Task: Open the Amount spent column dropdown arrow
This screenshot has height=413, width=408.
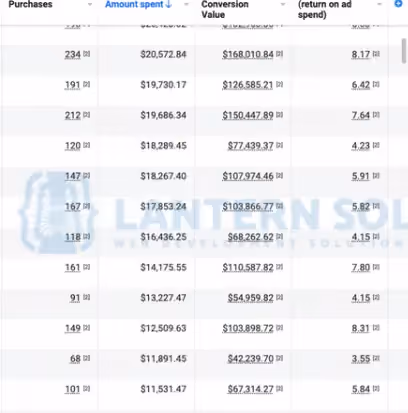Action: tap(186, 4)
